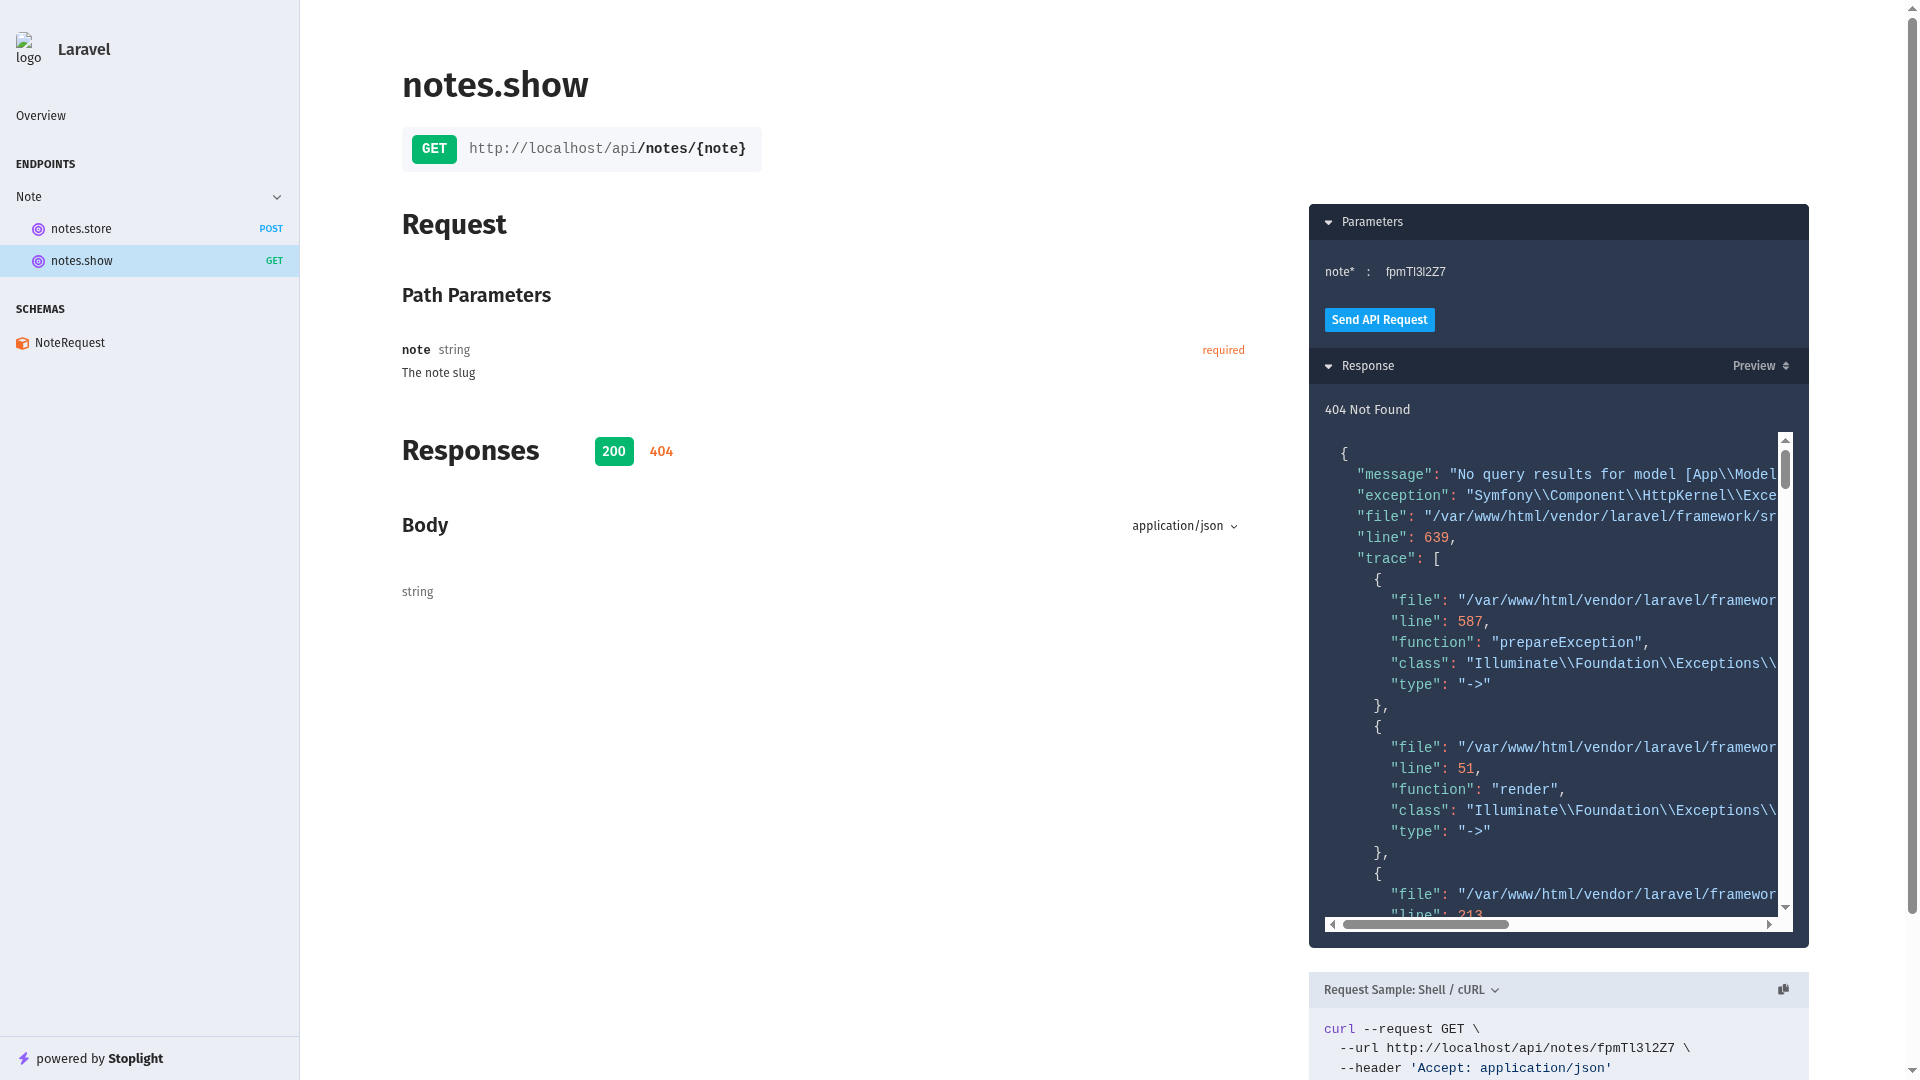Change Request Sample language from Shell / cURL

(1412, 990)
